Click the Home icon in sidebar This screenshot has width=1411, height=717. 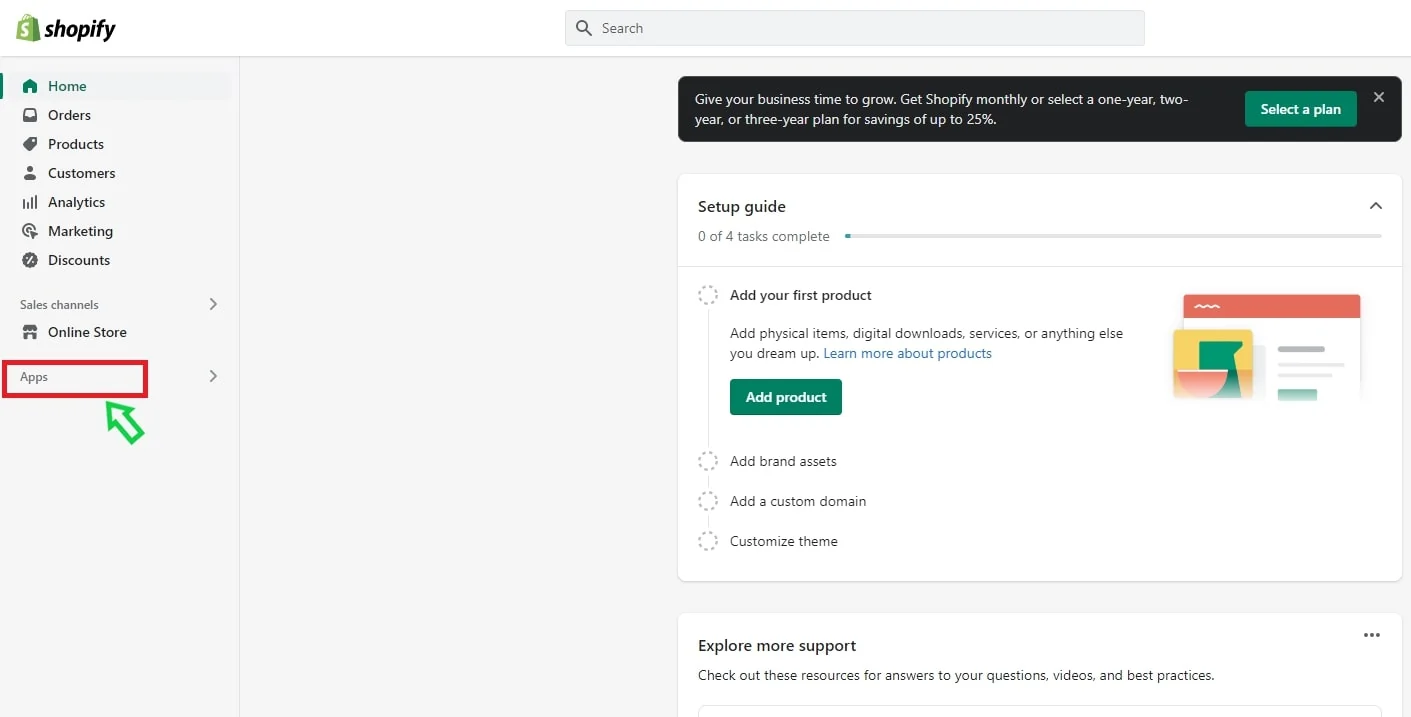(30, 86)
